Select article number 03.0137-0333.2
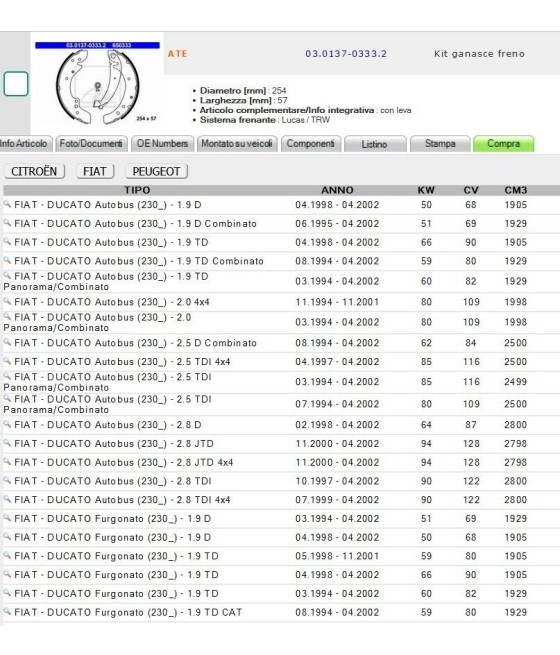Viewport: 560px width, 655px height. click(346, 53)
